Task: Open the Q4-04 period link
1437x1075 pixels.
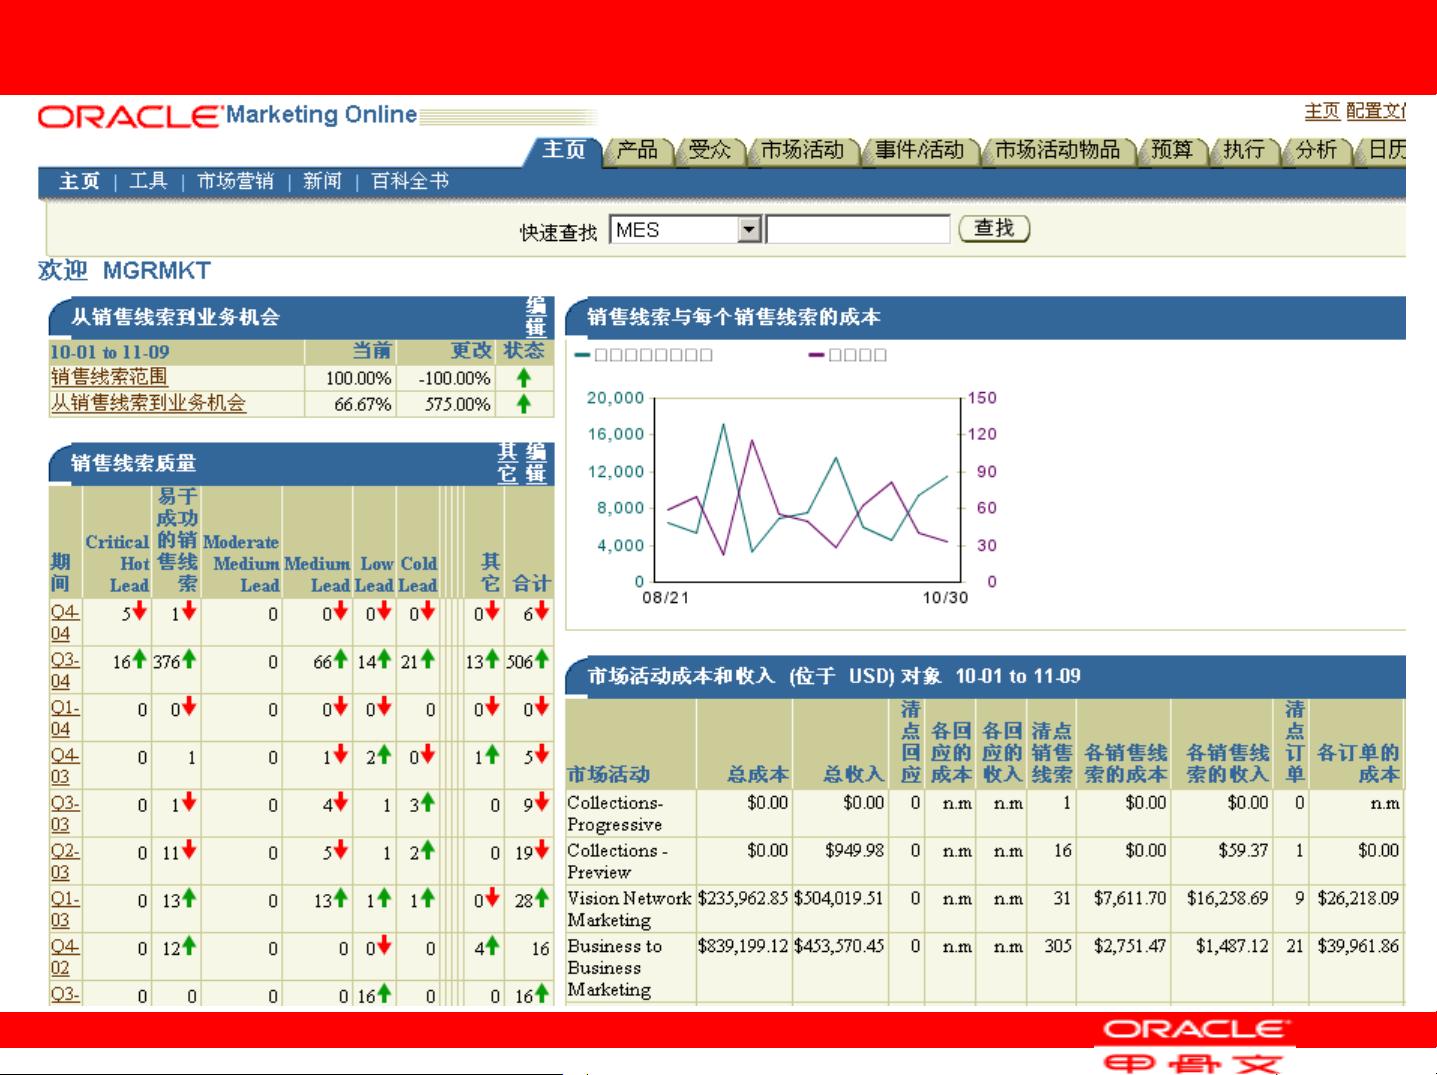Action: pos(64,622)
